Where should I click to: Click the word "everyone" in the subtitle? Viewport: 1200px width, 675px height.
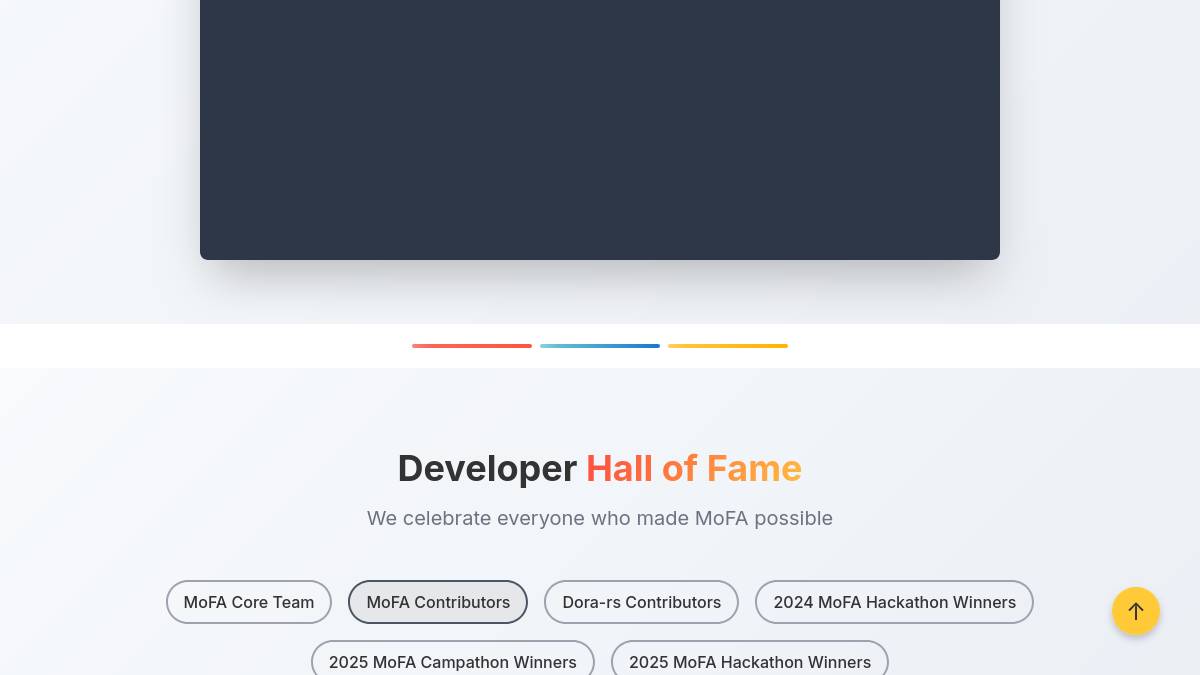[540, 518]
